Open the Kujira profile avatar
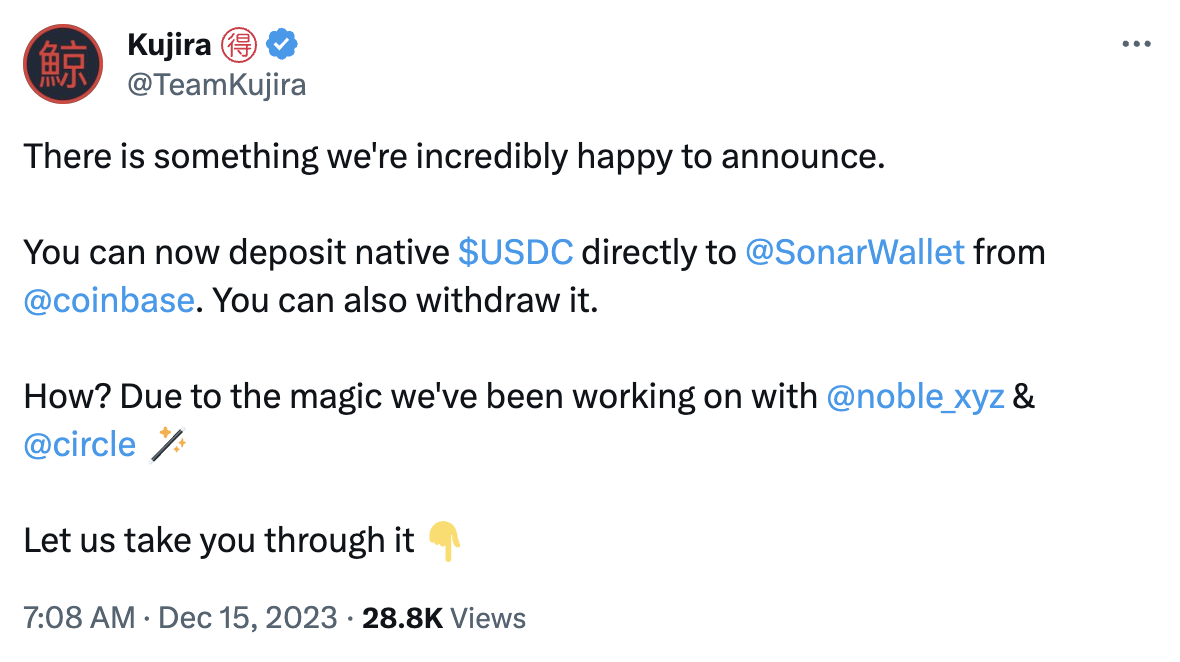 (64, 64)
